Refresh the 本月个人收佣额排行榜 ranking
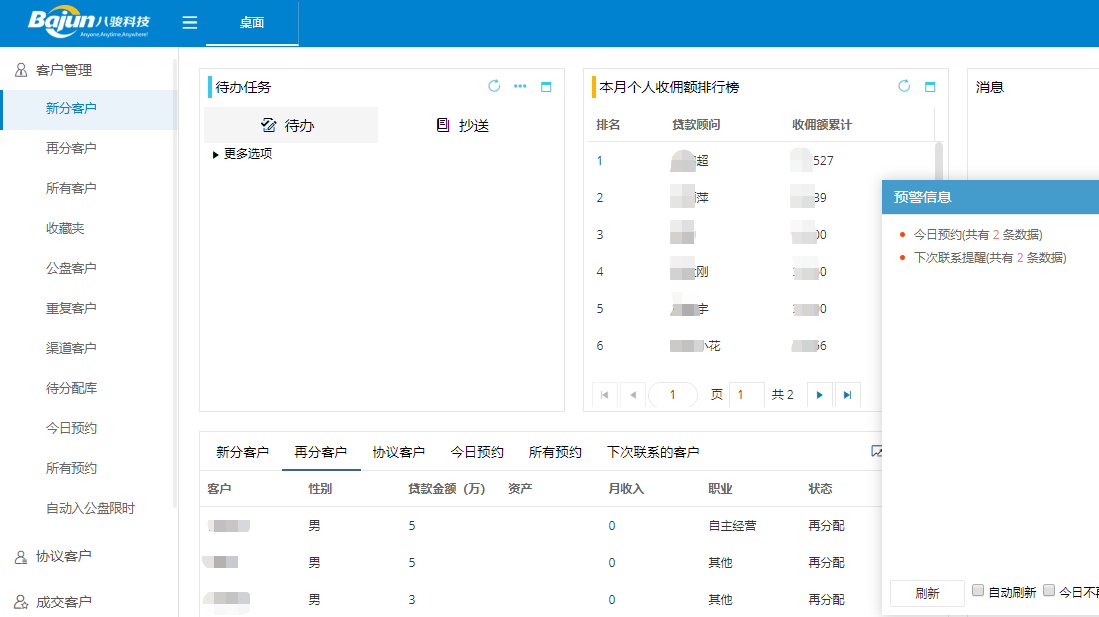 (x=903, y=86)
